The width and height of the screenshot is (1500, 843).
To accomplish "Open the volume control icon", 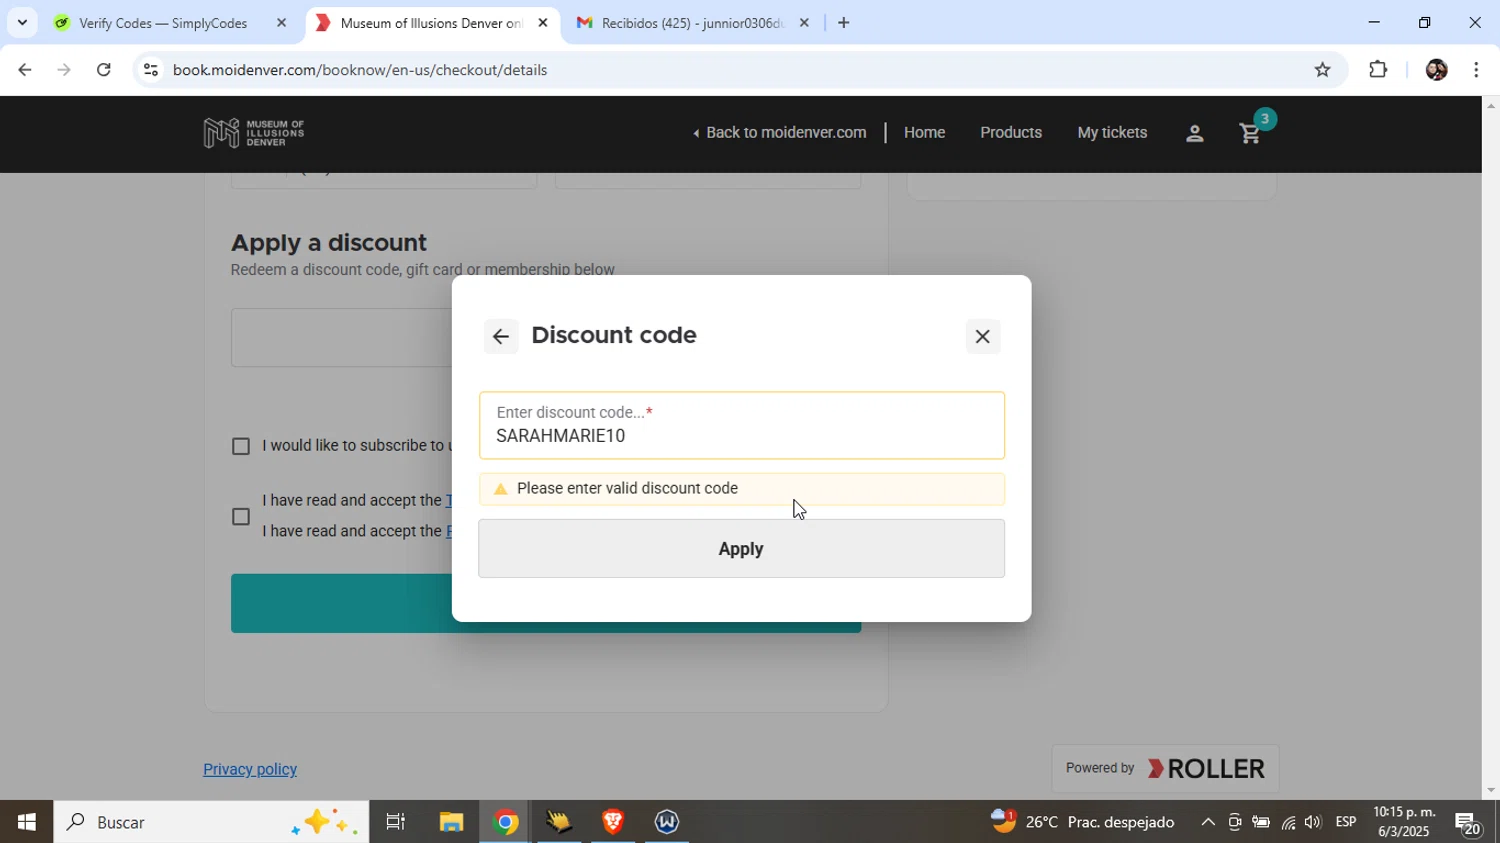I will pos(1313,822).
